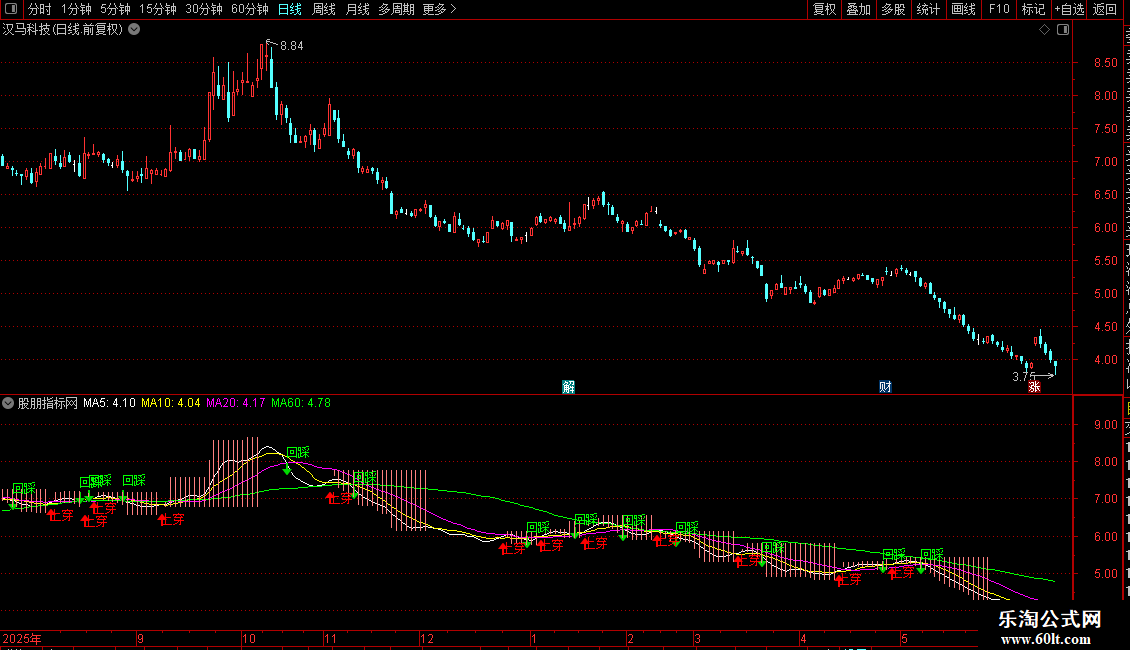This screenshot has width=1130, height=650.
Task: Click the 财 financial report marker
Action: [x=886, y=387]
